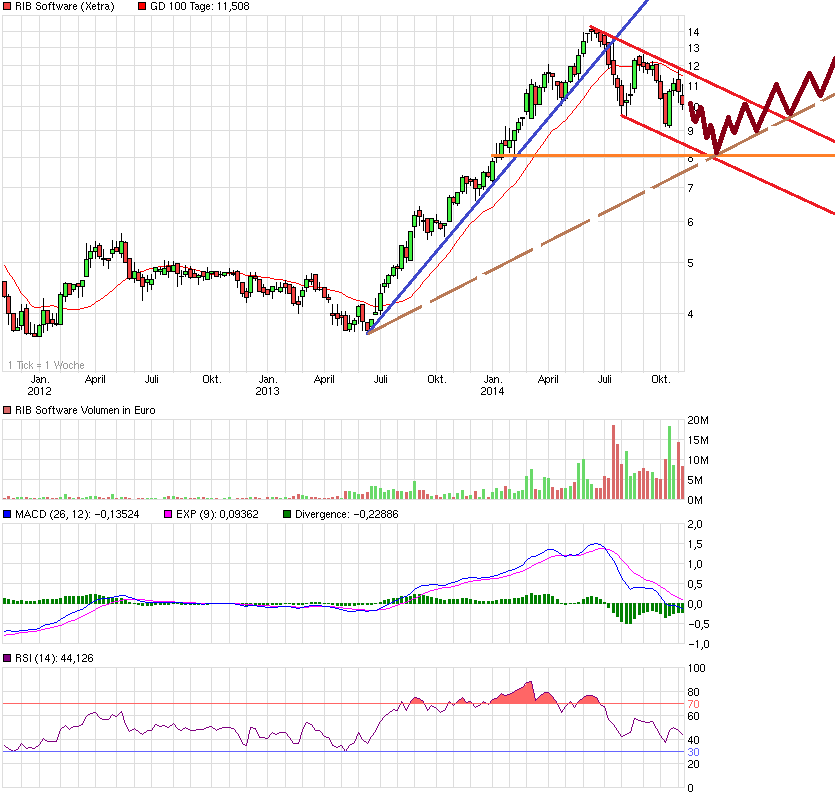Click the MACD axis value -0,5
This screenshot has height=796, width=835.
point(697,625)
